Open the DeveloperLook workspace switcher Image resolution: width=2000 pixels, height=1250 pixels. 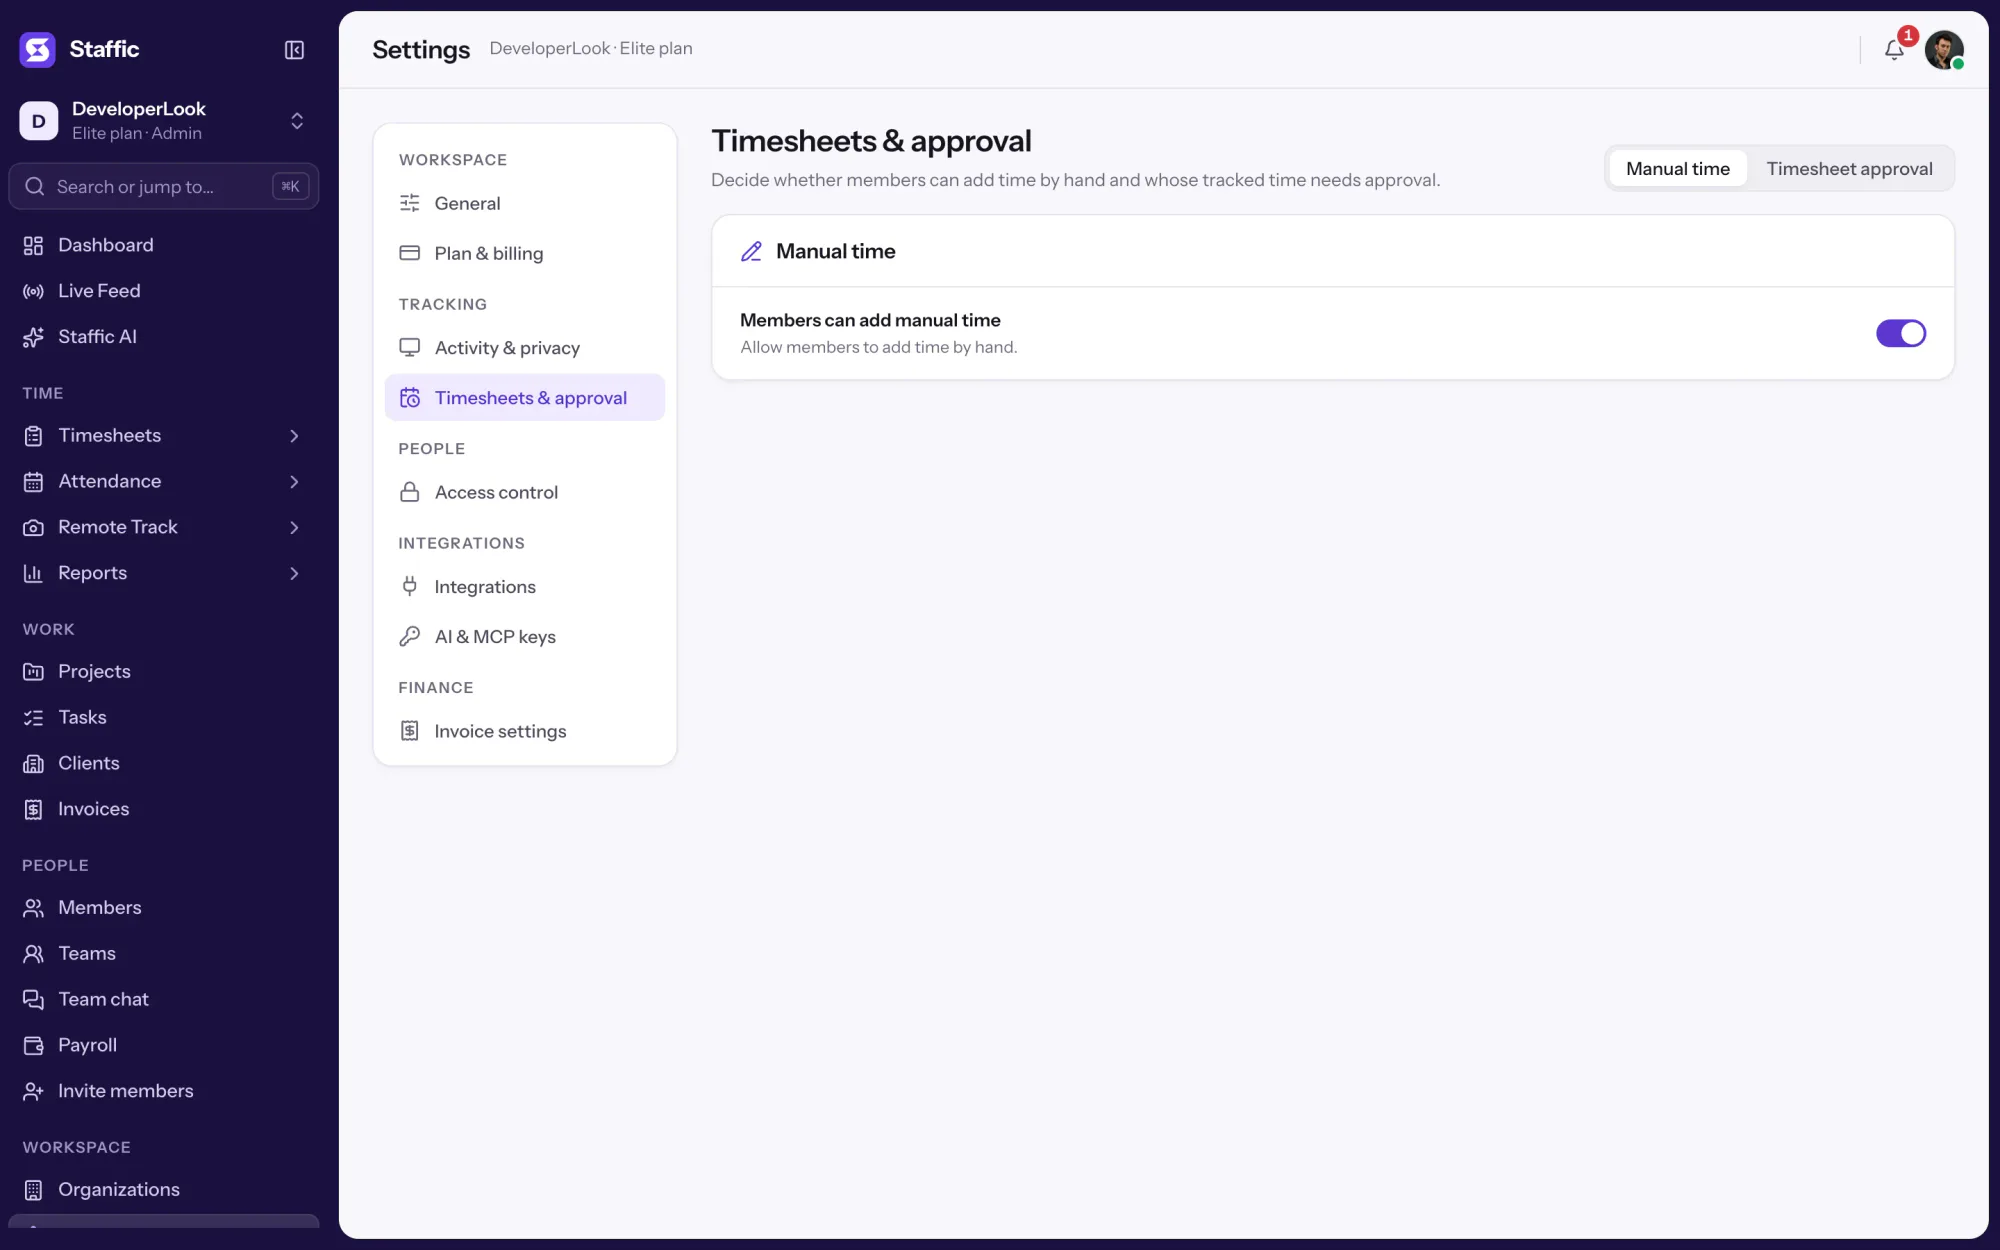(x=164, y=121)
